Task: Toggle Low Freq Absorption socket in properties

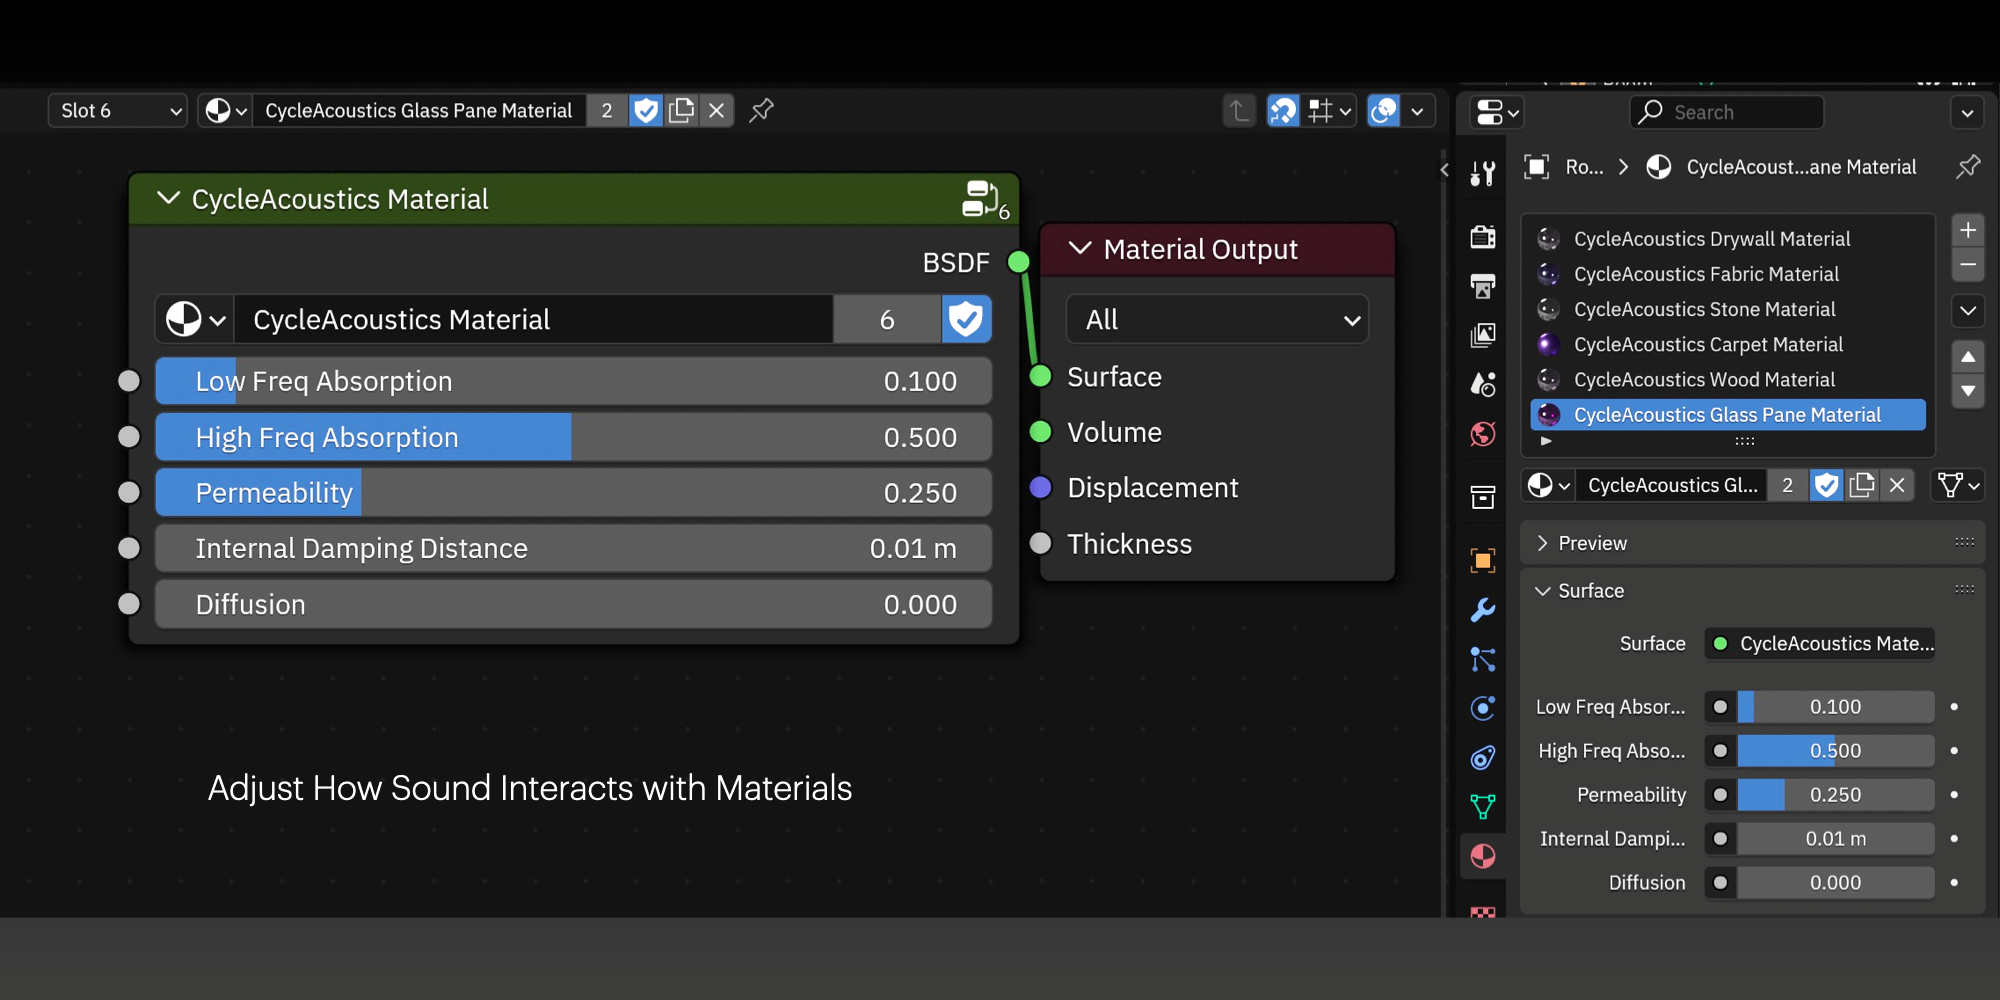Action: point(1720,707)
